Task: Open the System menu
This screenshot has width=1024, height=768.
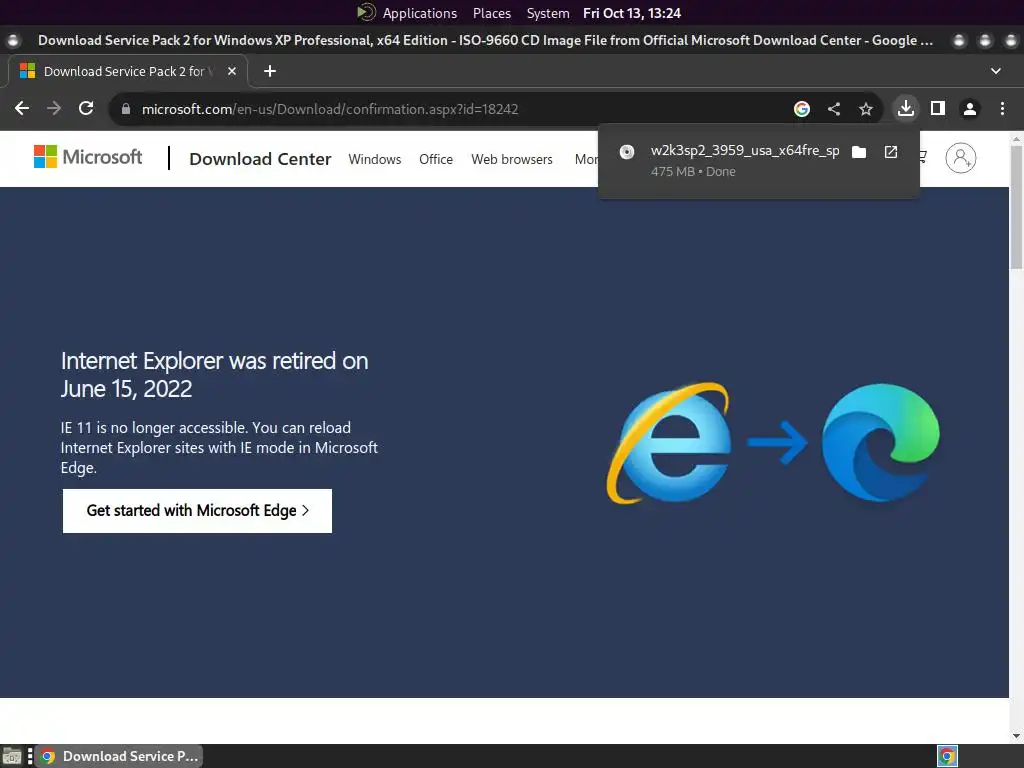Action: pos(548,13)
